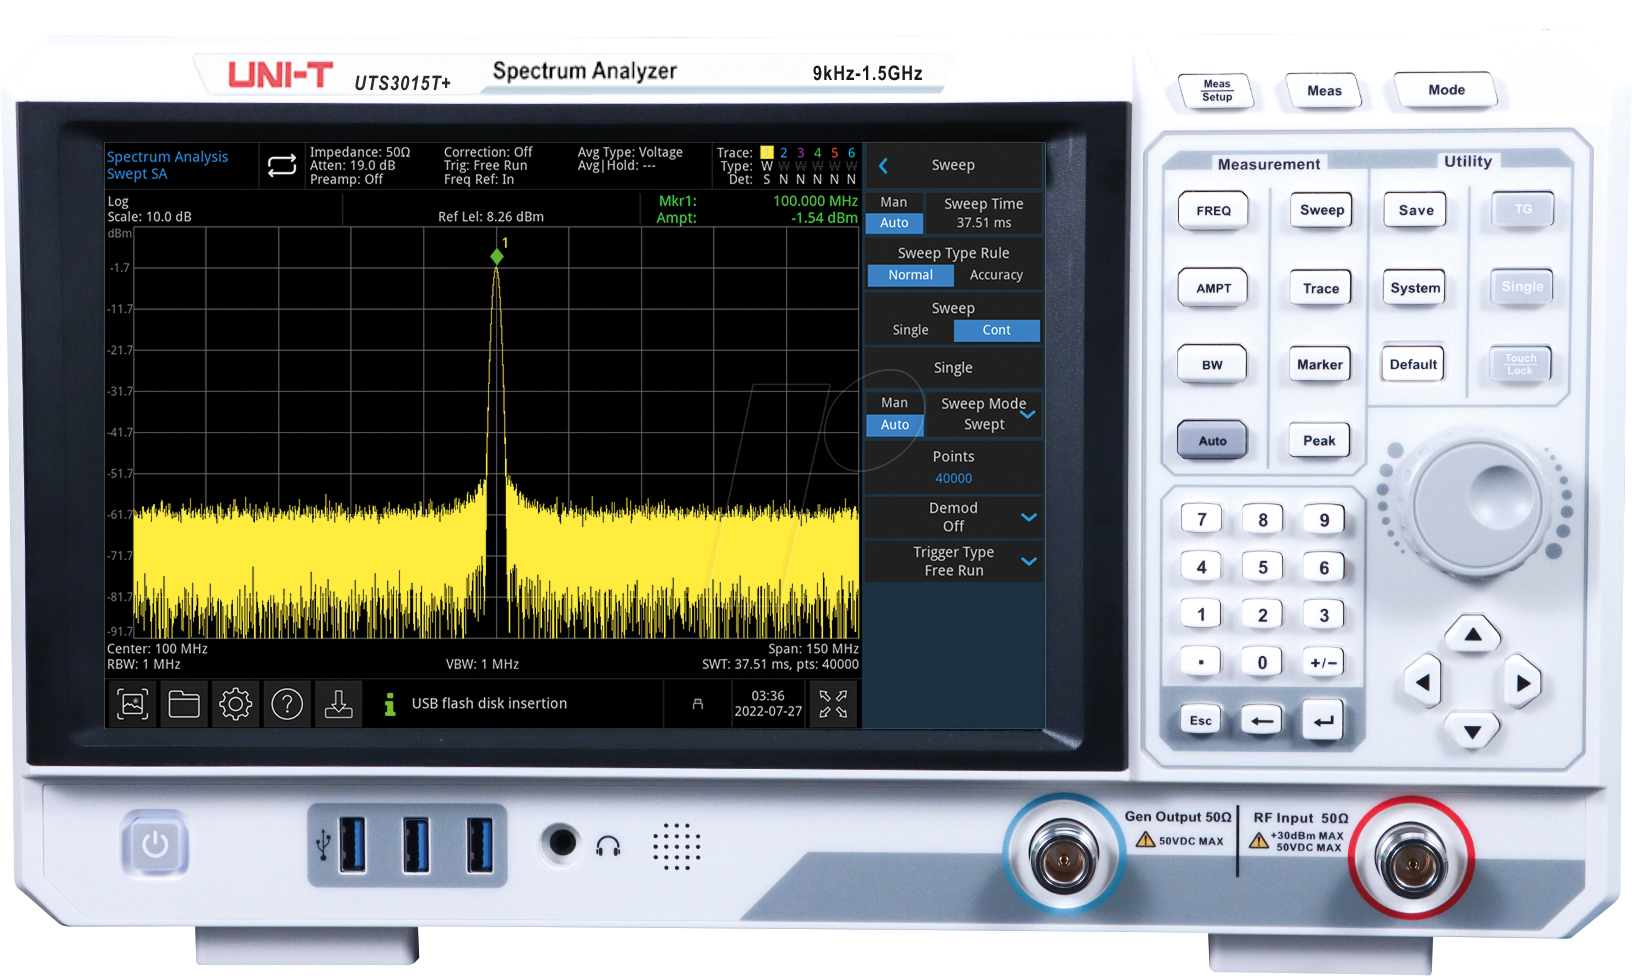Open the file manager folder icon
This screenshot has width=1632, height=976.
[184, 704]
